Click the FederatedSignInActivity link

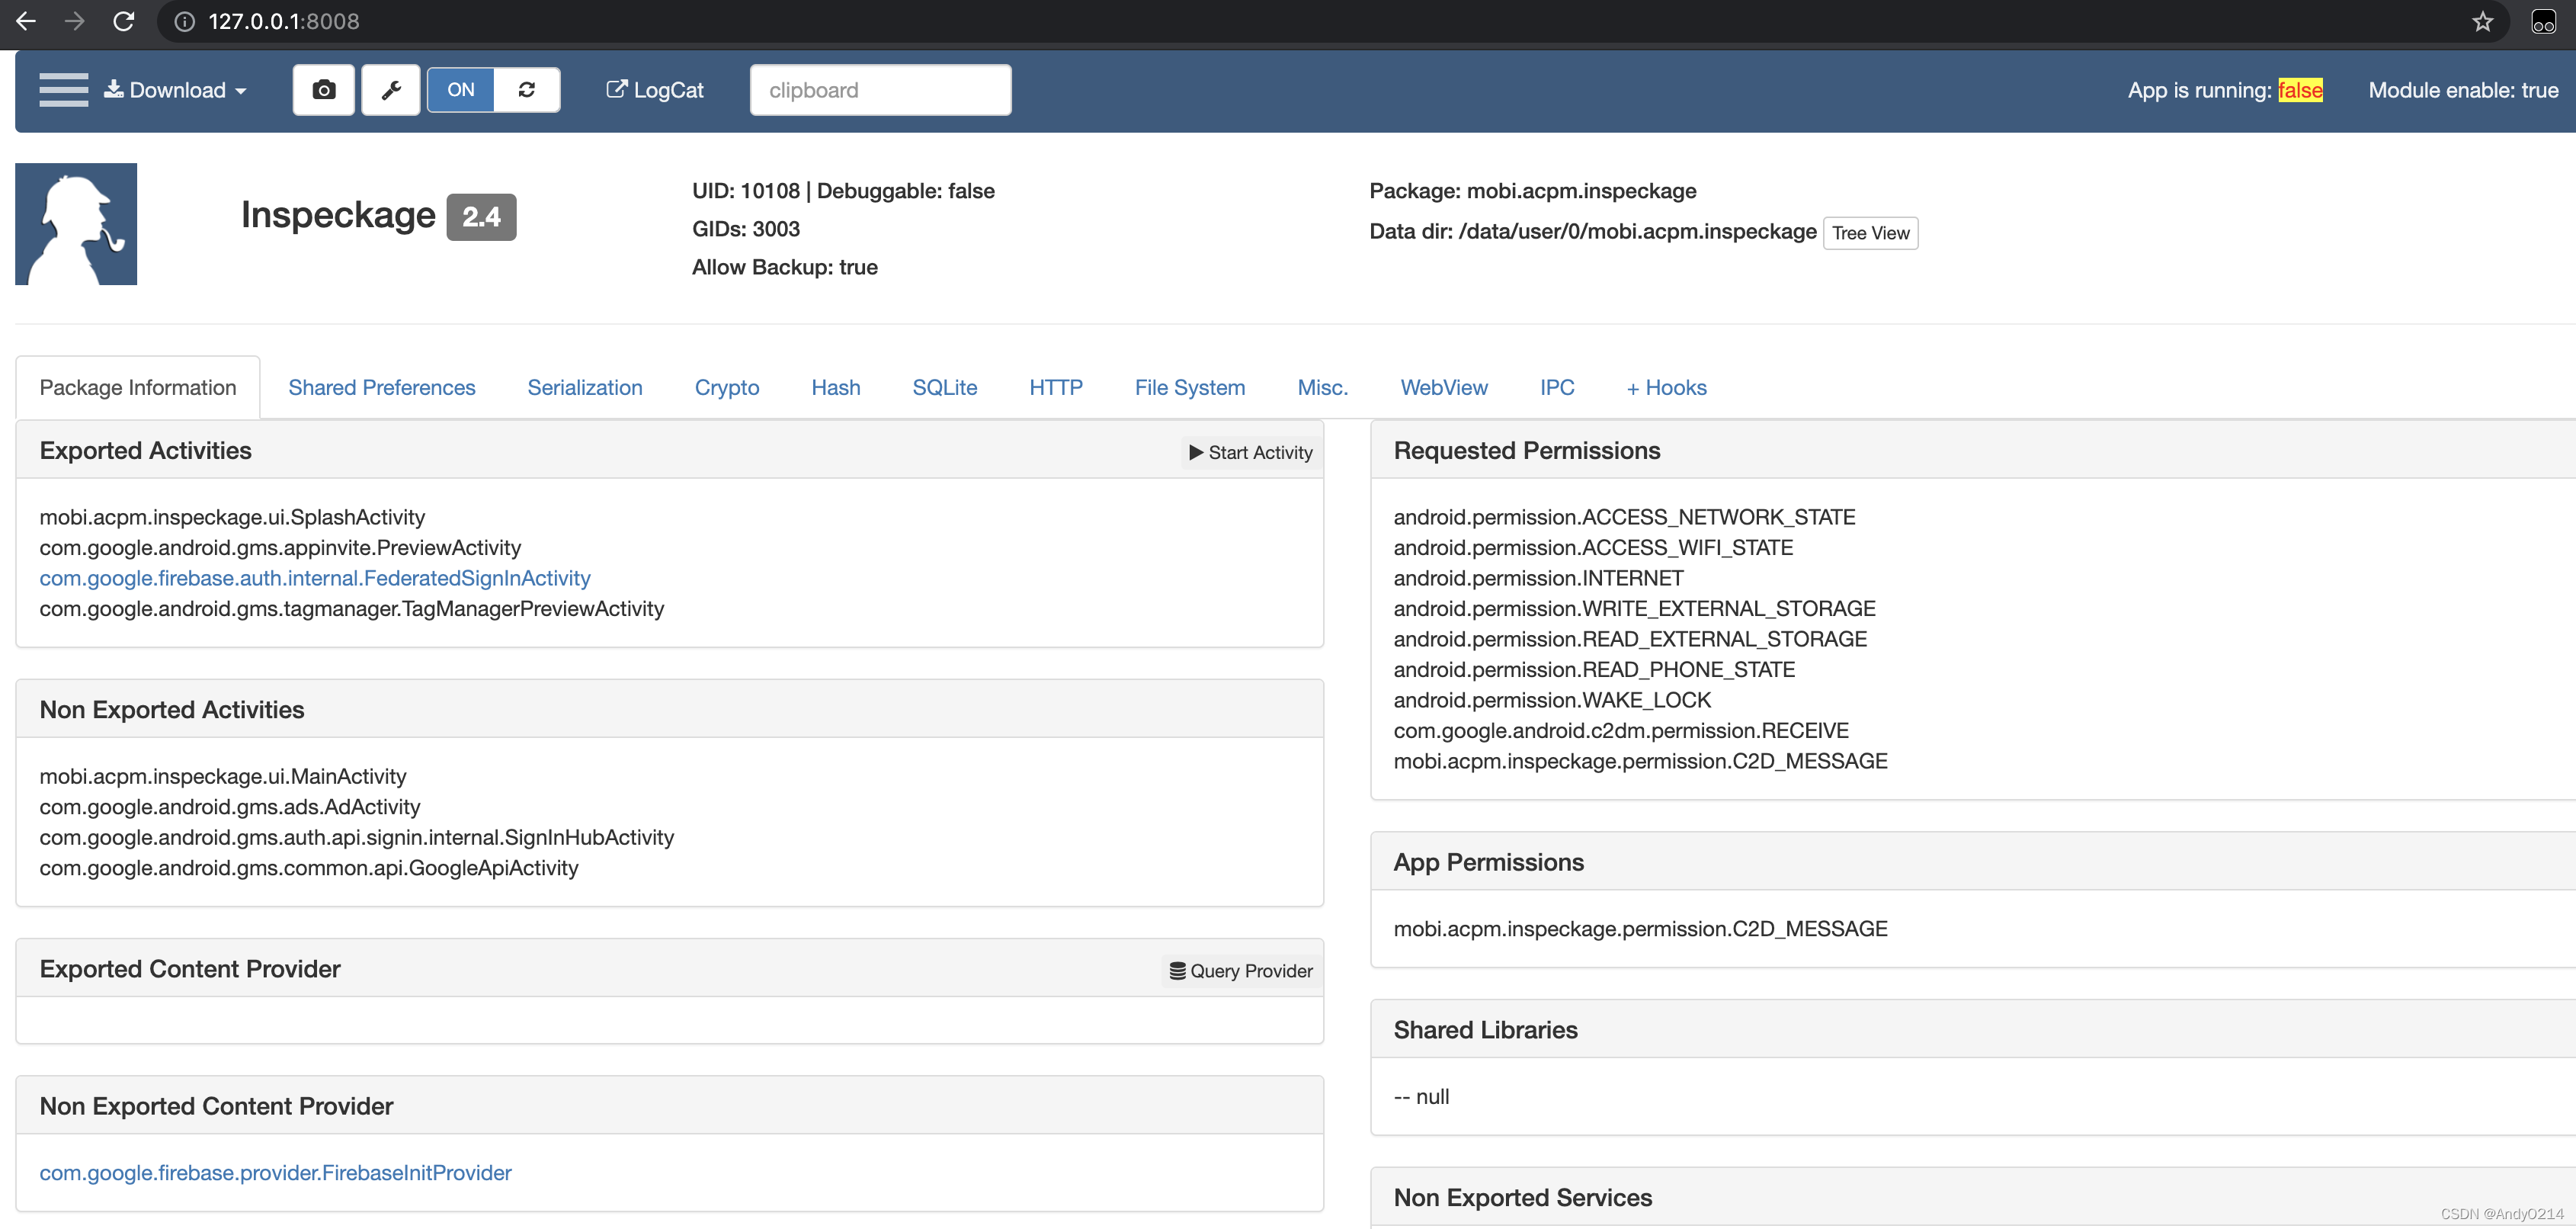pos(315,578)
